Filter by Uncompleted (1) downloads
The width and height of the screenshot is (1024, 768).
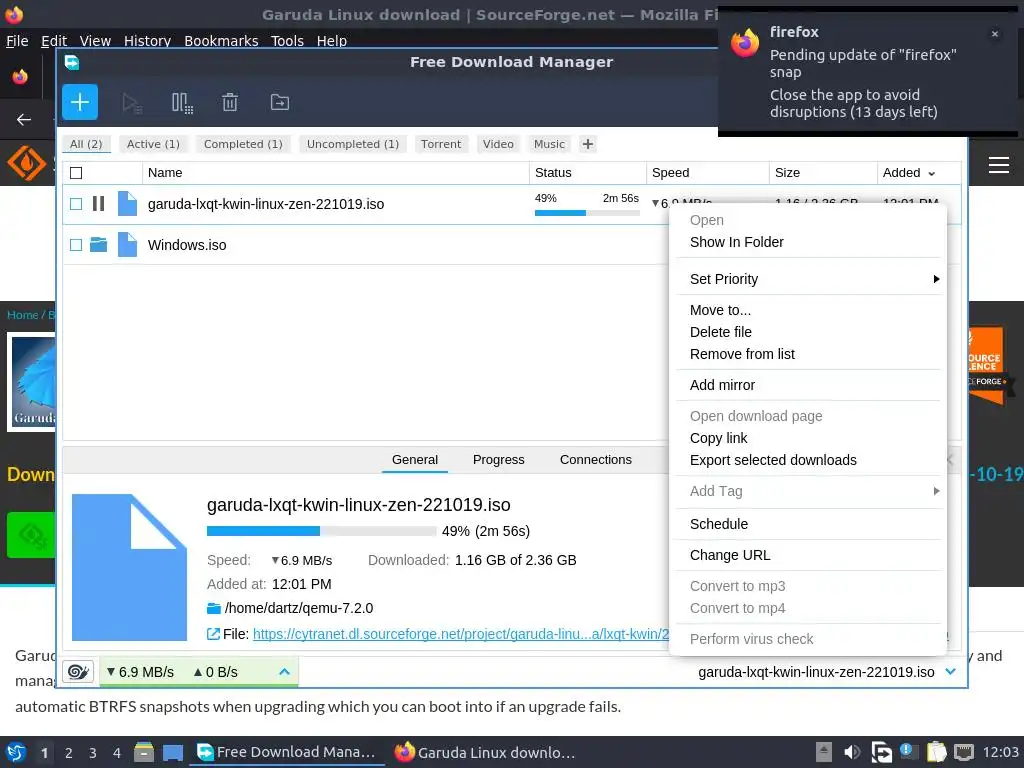coord(353,144)
